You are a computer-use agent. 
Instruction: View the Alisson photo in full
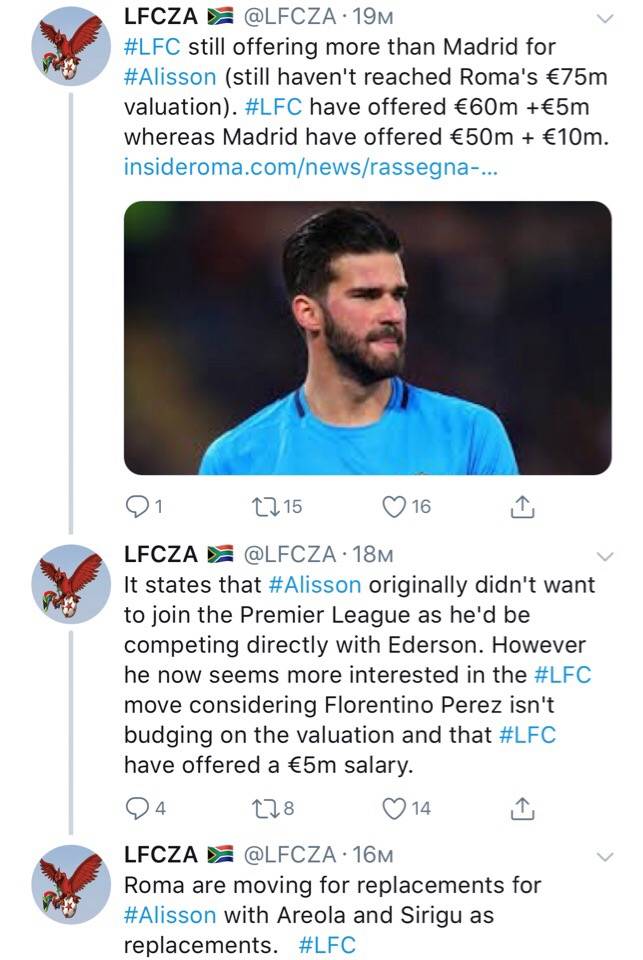[367, 338]
